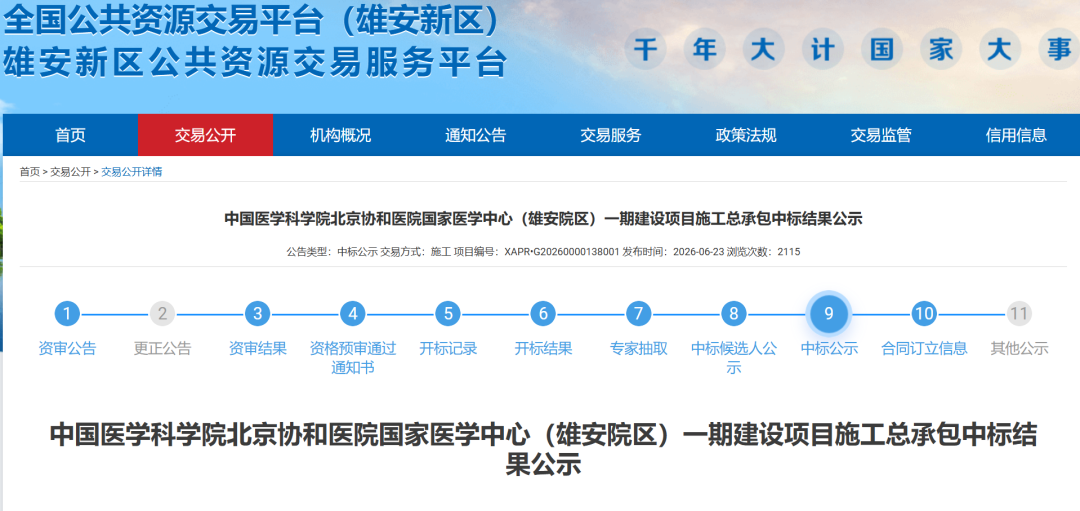Select step circle number 10
The height and width of the screenshot is (511, 1080).
click(x=924, y=314)
